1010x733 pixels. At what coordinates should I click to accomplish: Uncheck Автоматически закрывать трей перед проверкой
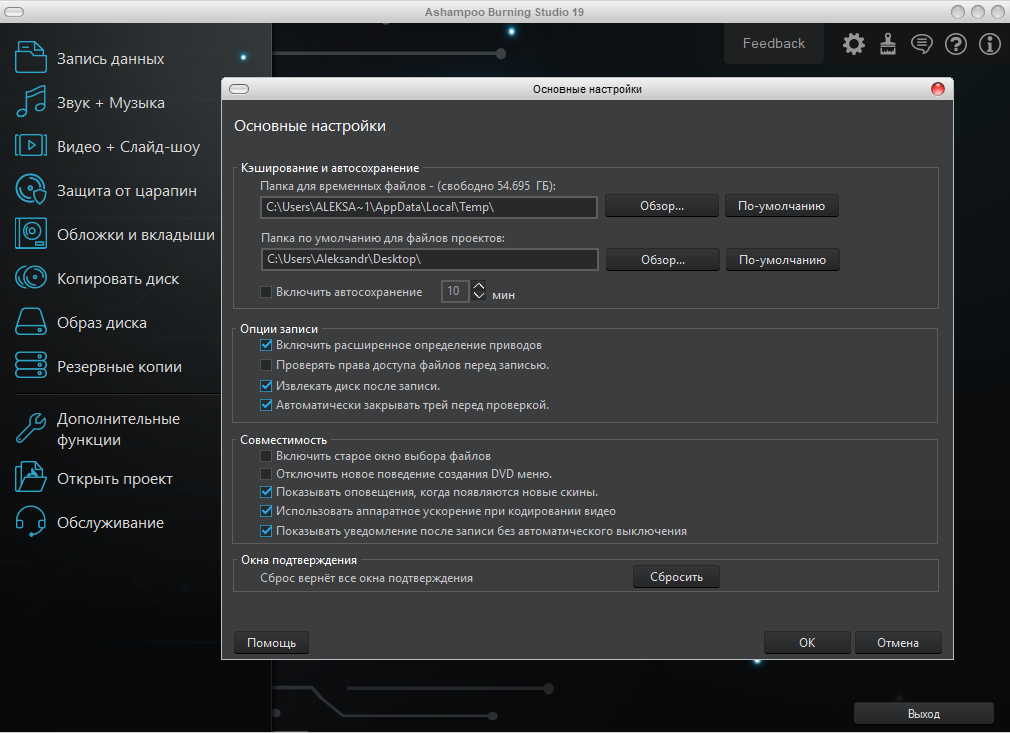[x=265, y=405]
